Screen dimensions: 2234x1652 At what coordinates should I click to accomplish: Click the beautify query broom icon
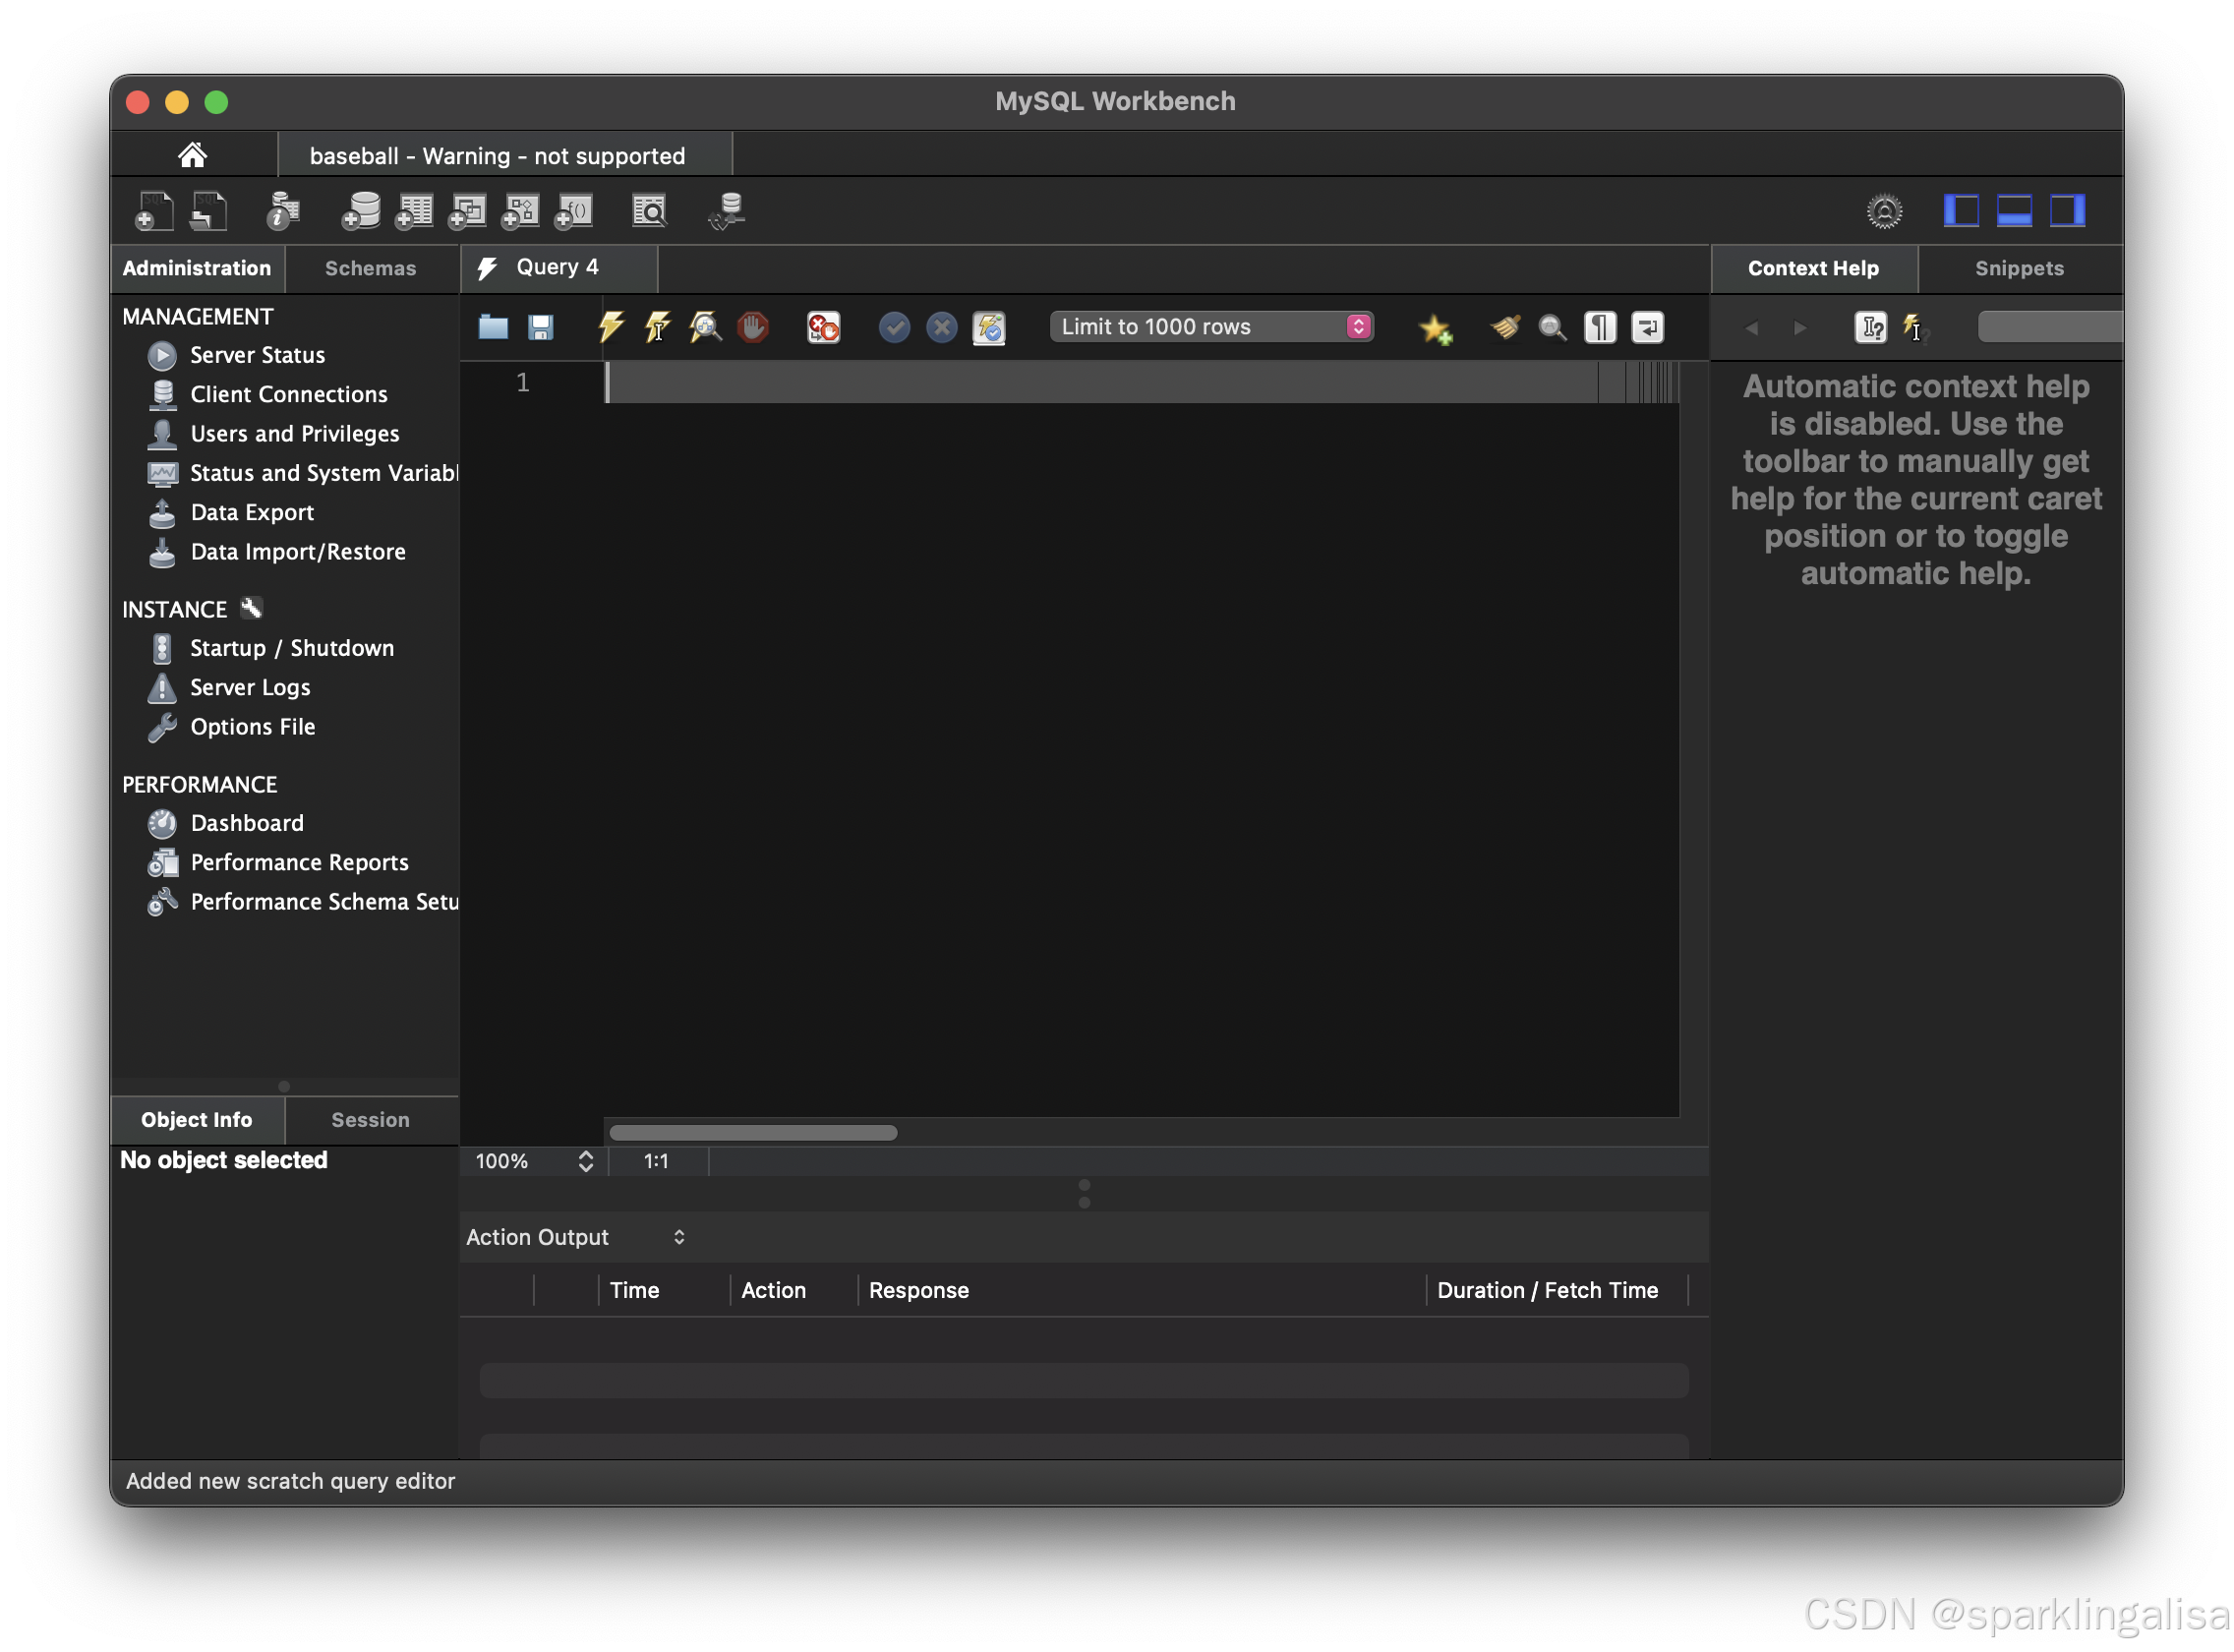coord(1505,327)
